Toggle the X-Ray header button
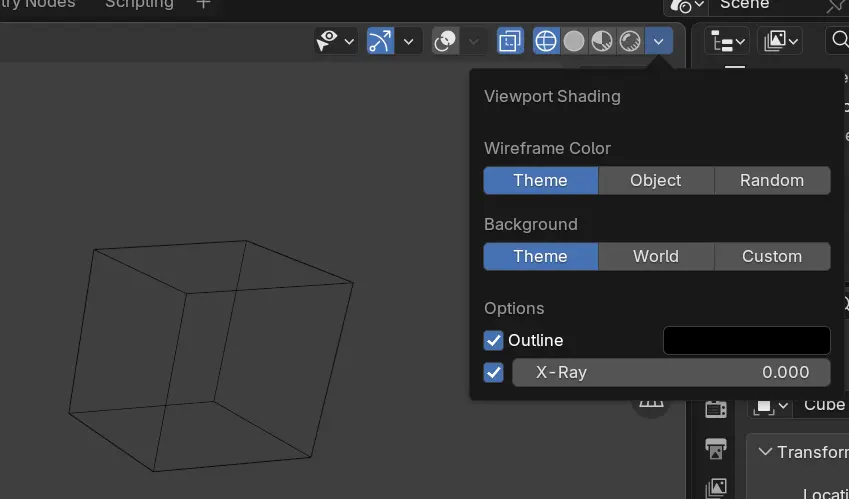 (510, 41)
